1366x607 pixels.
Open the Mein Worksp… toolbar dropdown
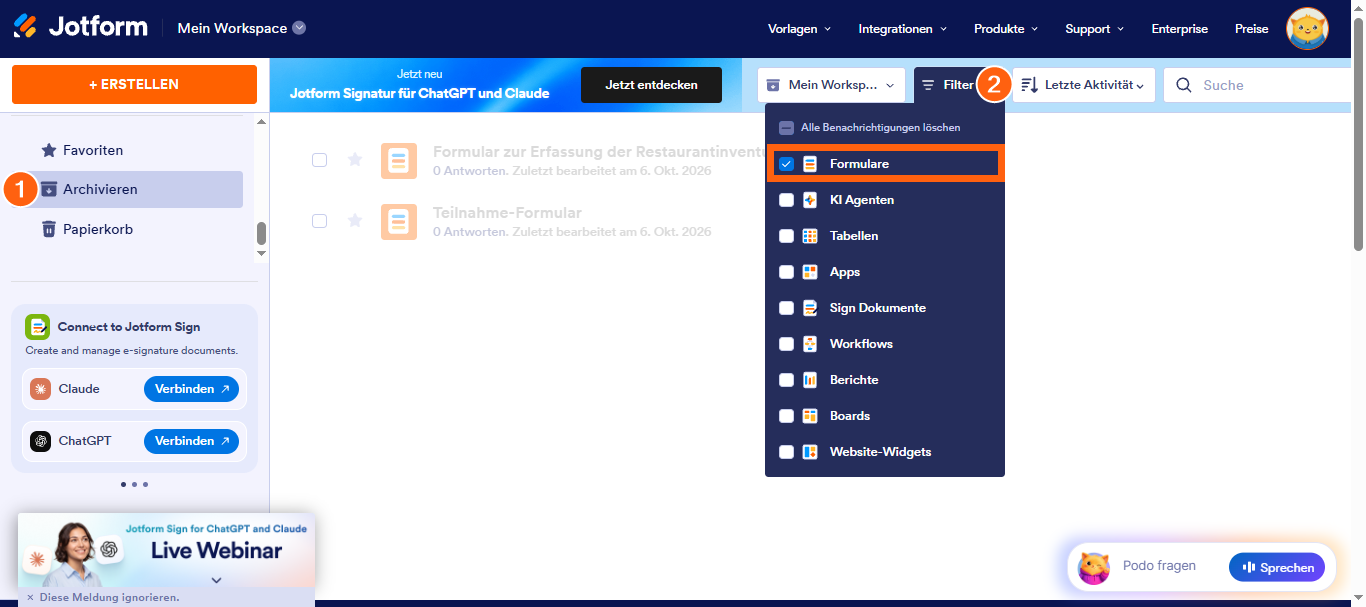(831, 85)
